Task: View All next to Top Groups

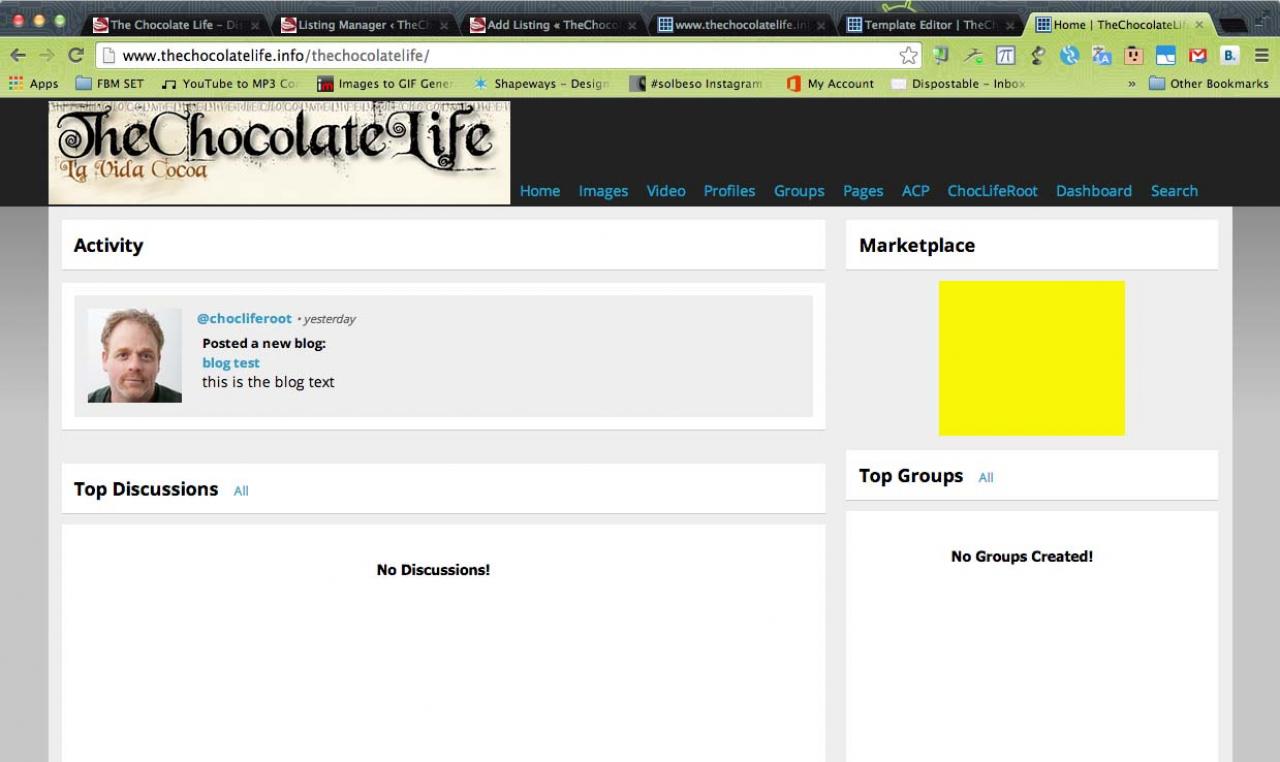Action: click(986, 478)
